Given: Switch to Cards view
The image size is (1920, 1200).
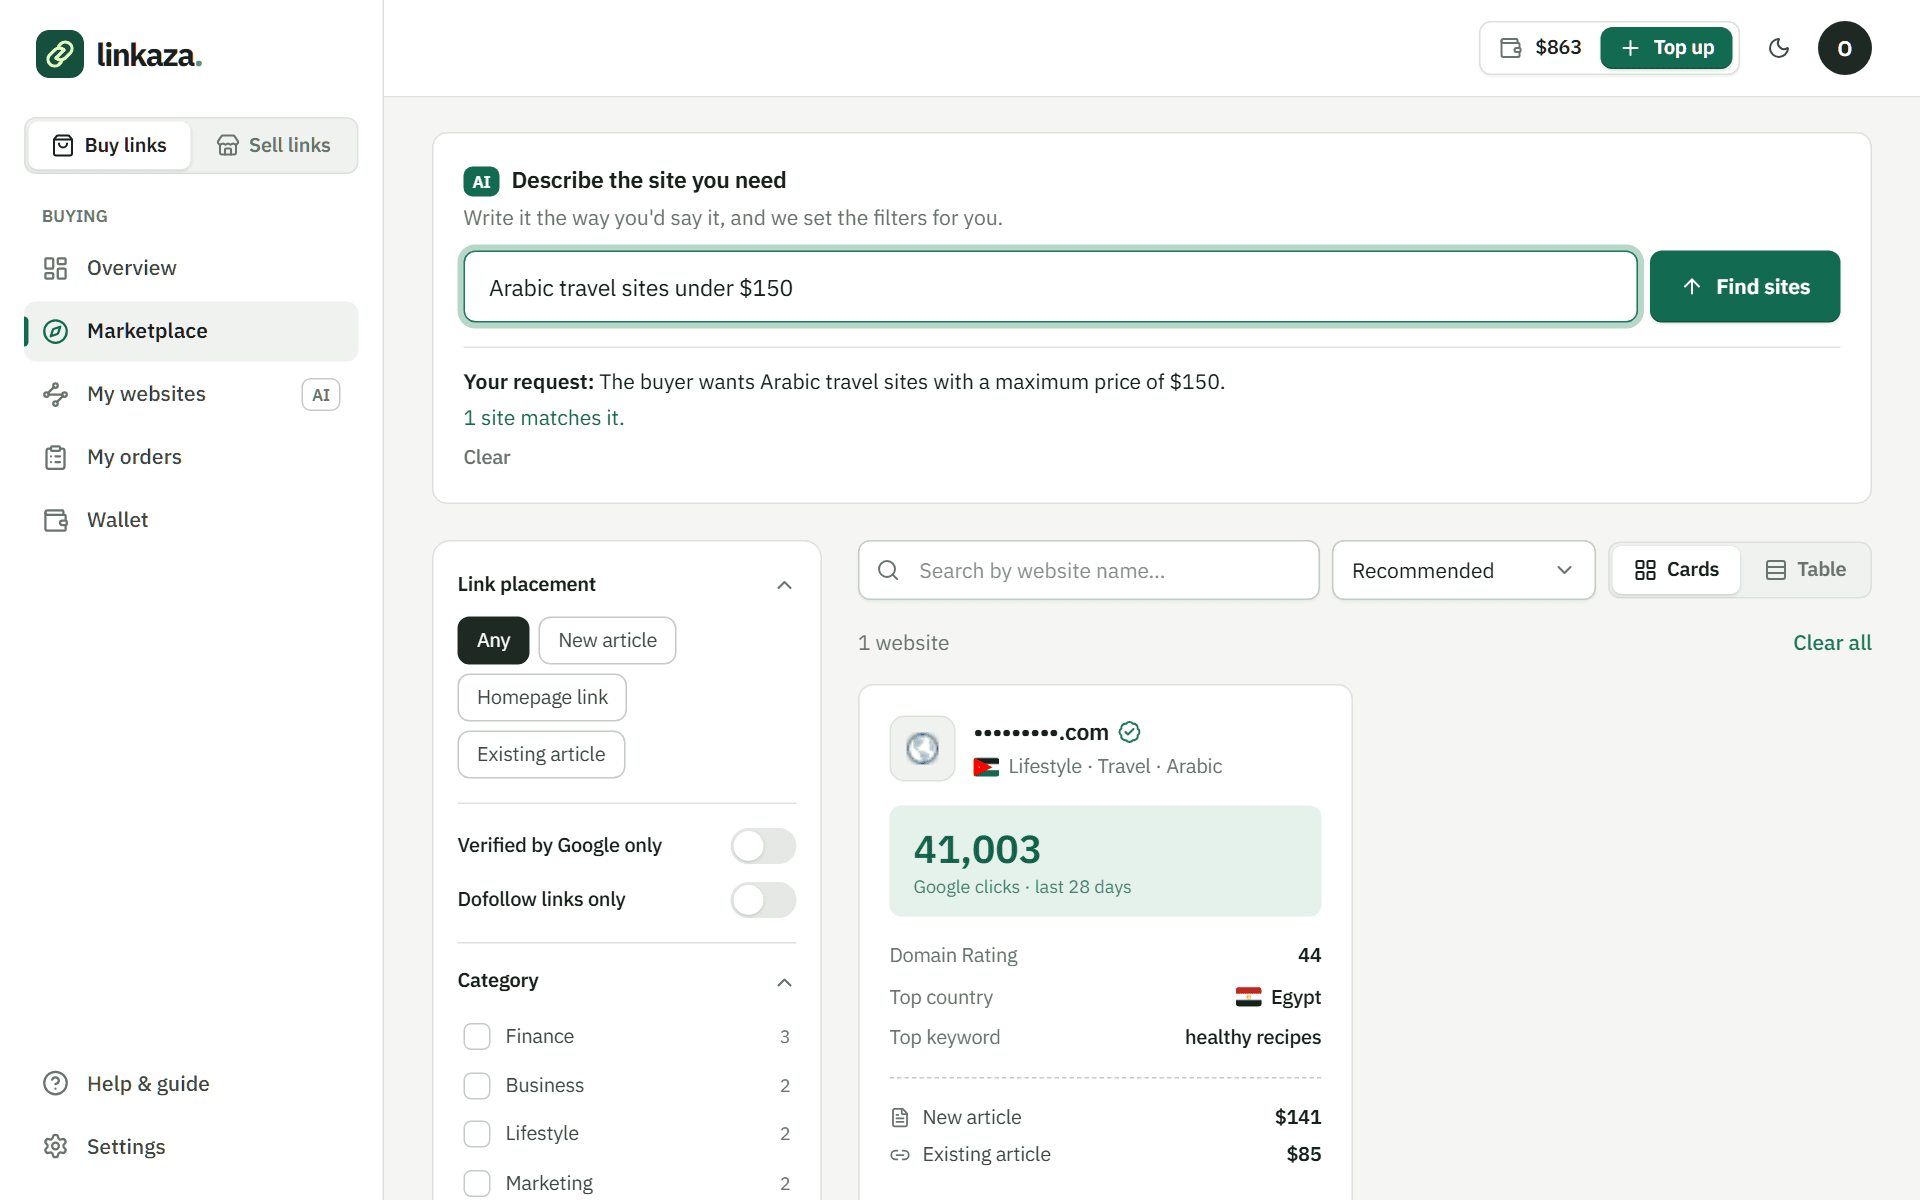Looking at the screenshot, I should pos(1676,570).
